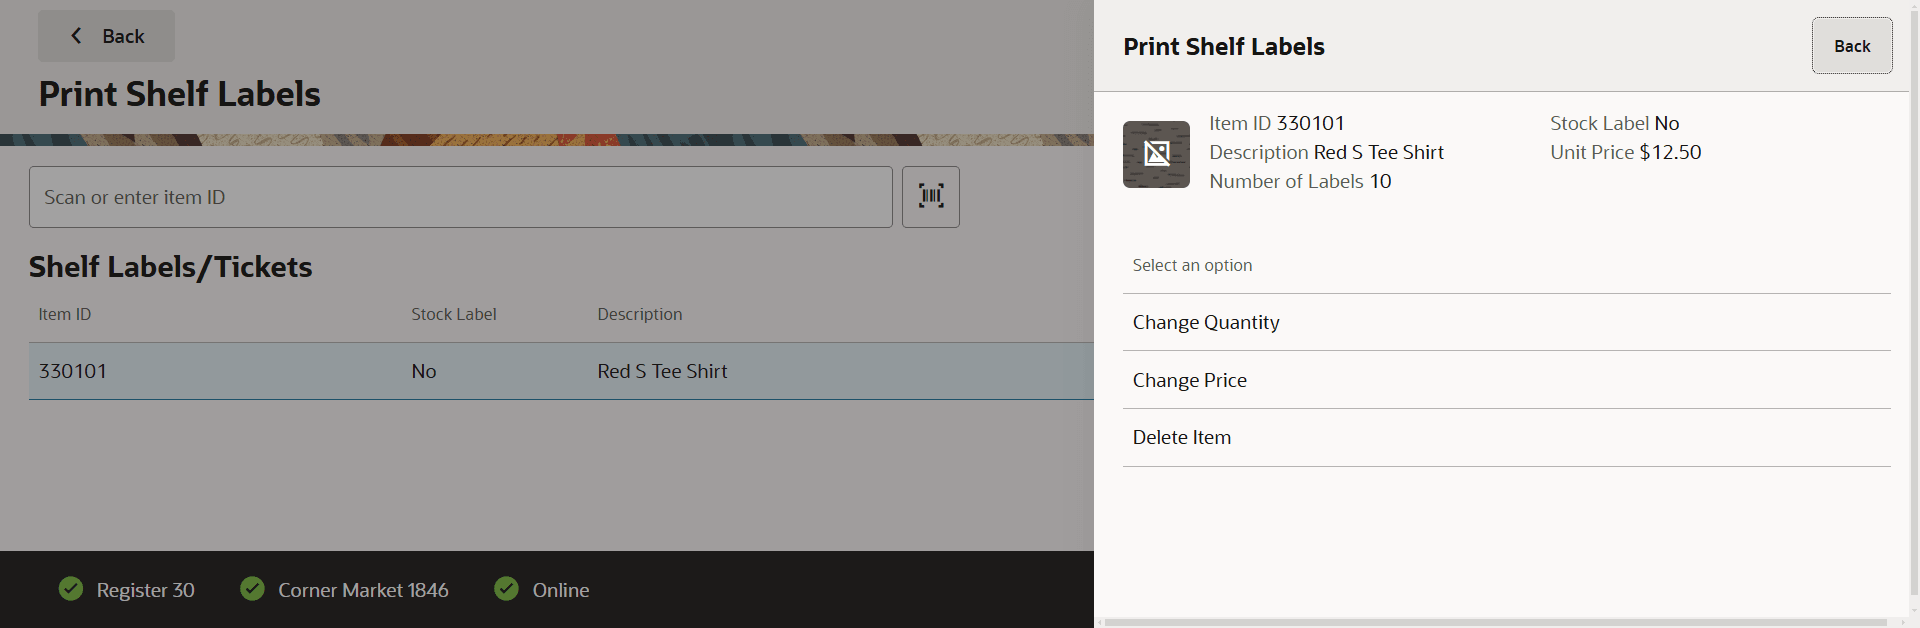The width and height of the screenshot is (1920, 628).
Task: Click the Description column header
Action: [x=640, y=314]
